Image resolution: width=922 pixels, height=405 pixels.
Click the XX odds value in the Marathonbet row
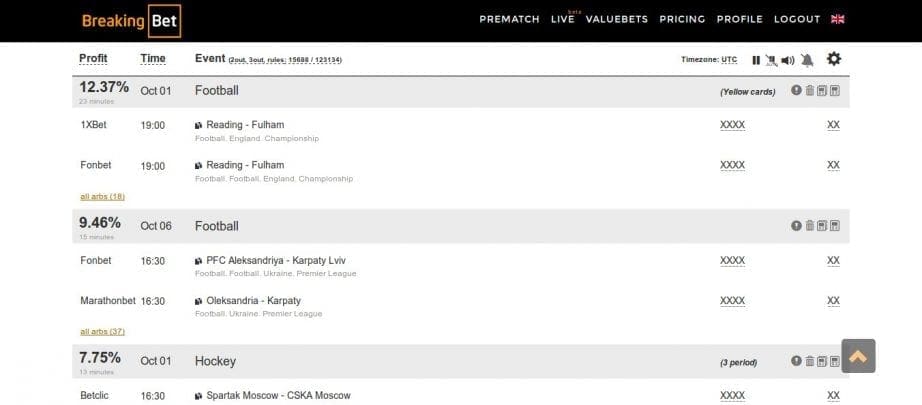(833, 301)
